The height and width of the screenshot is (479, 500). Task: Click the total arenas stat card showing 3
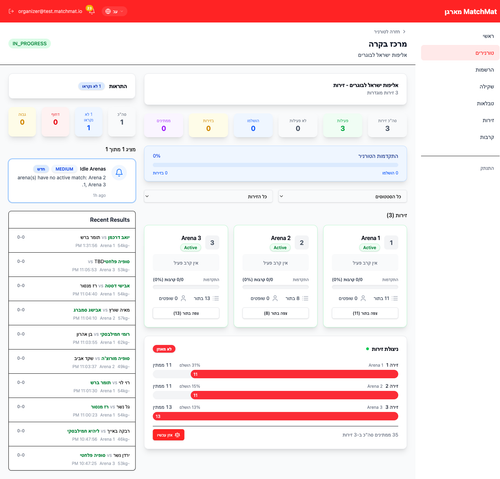[x=387, y=125]
